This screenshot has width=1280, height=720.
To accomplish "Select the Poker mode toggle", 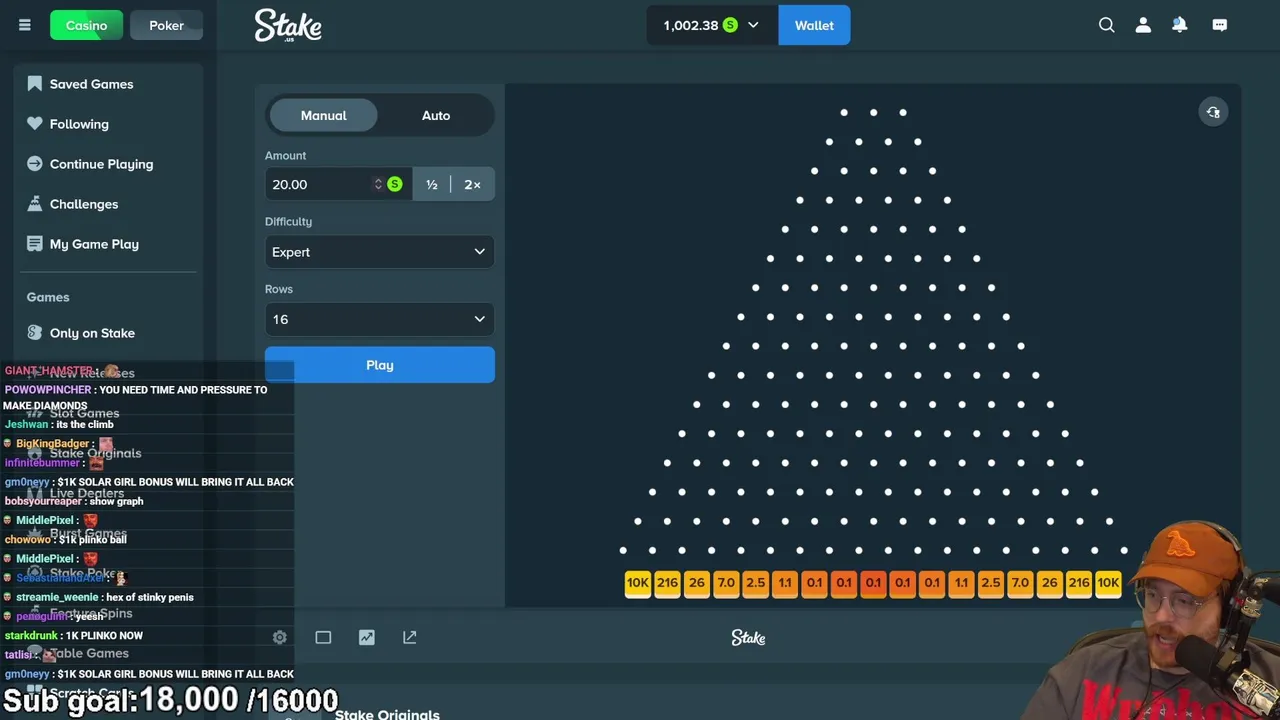I will point(166,25).
